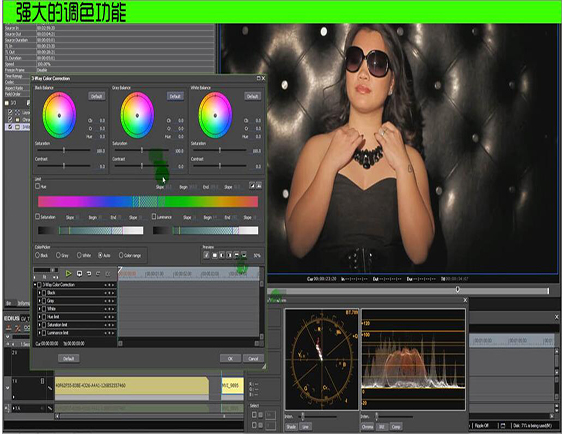Viewport: 563px width, 434px height.
Task: Select the right-half split Preview icon
Action: pyautogui.click(x=229, y=255)
